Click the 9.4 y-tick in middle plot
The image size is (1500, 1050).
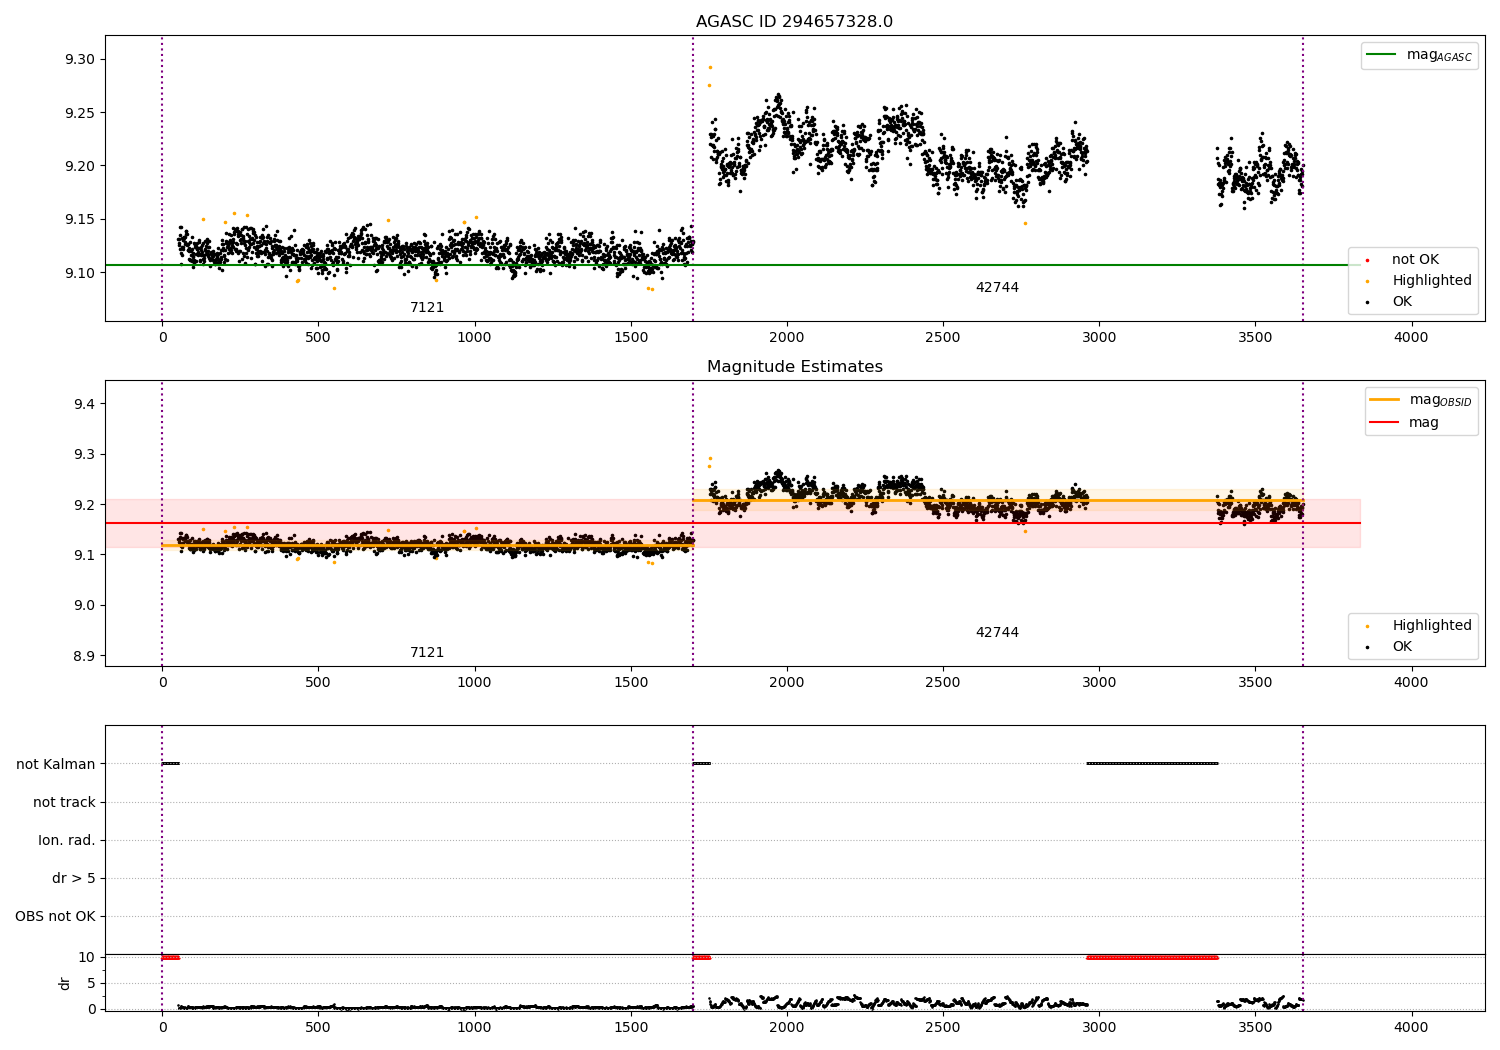(x=84, y=404)
